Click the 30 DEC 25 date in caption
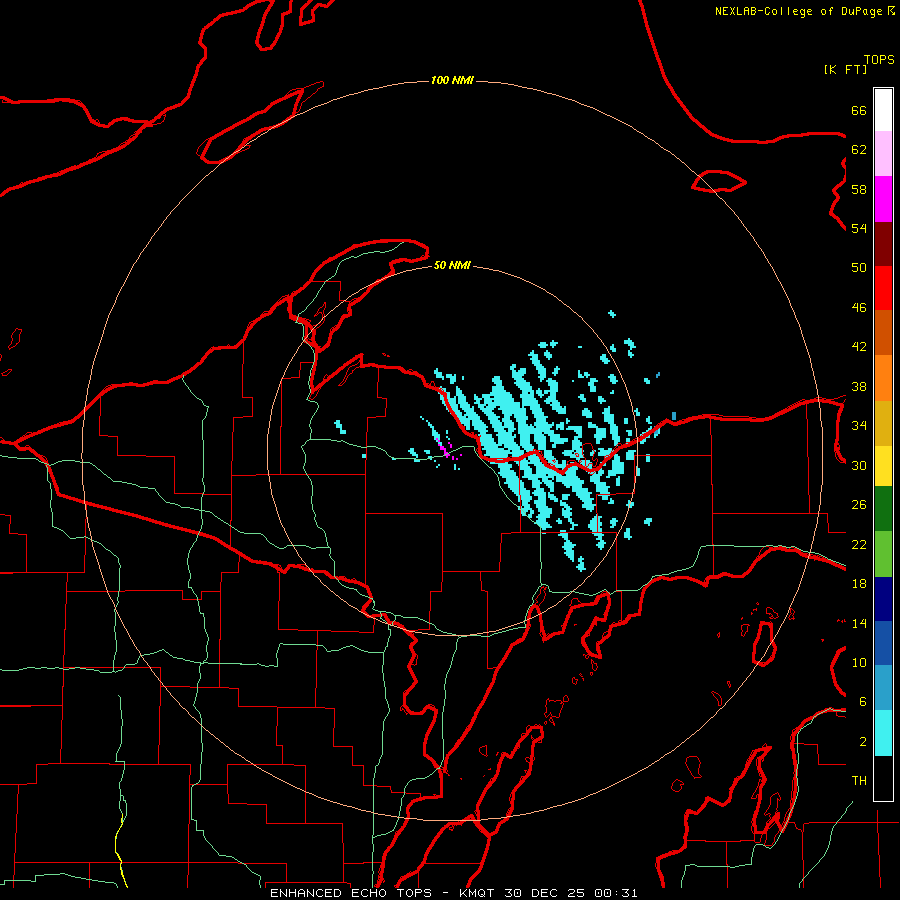The height and width of the screenshot is (900, 900). (x=545, y=893)
